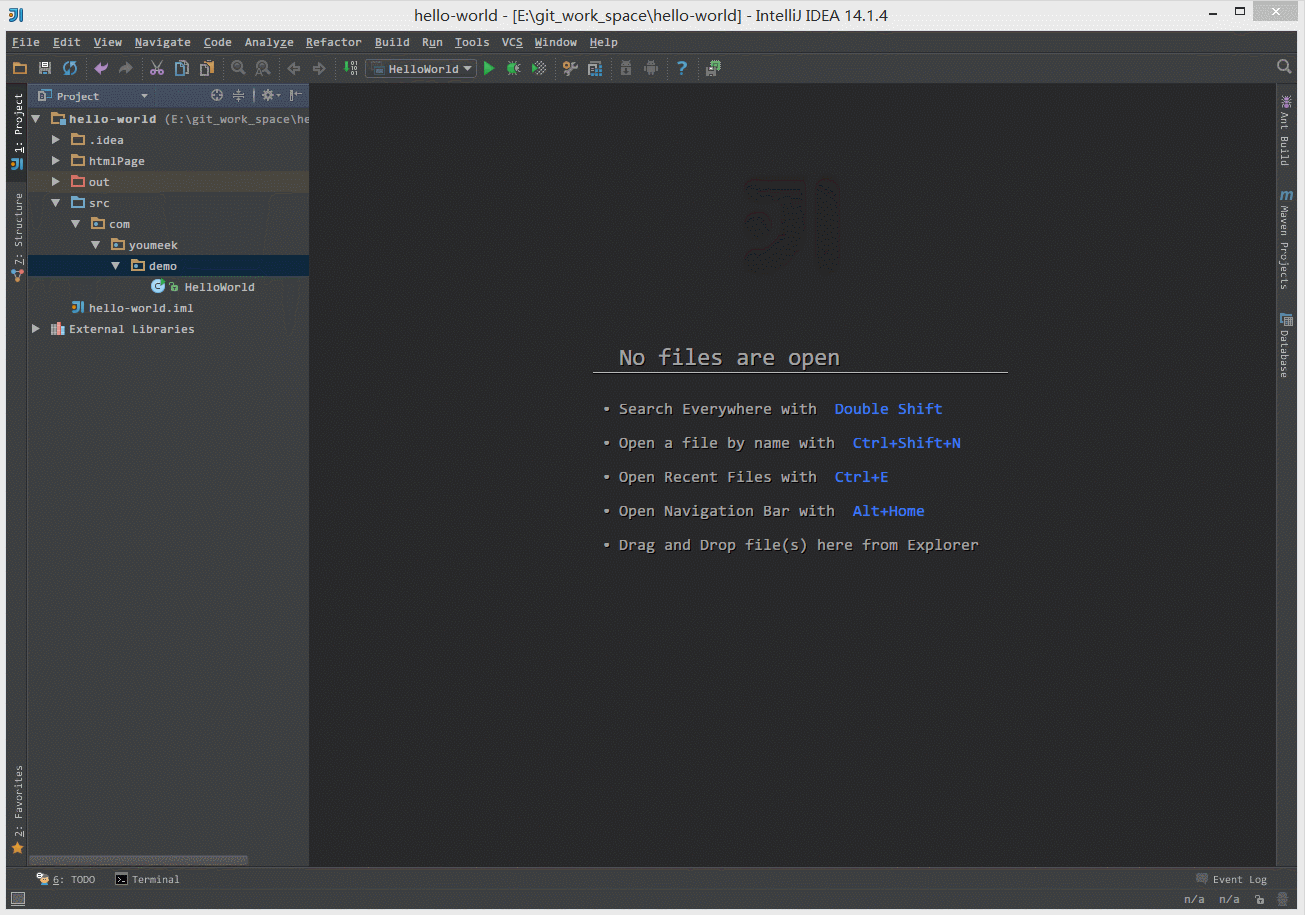Open the Refactor menu
The width and height of the screenshot is (1305, 915).
click(333, 42)
